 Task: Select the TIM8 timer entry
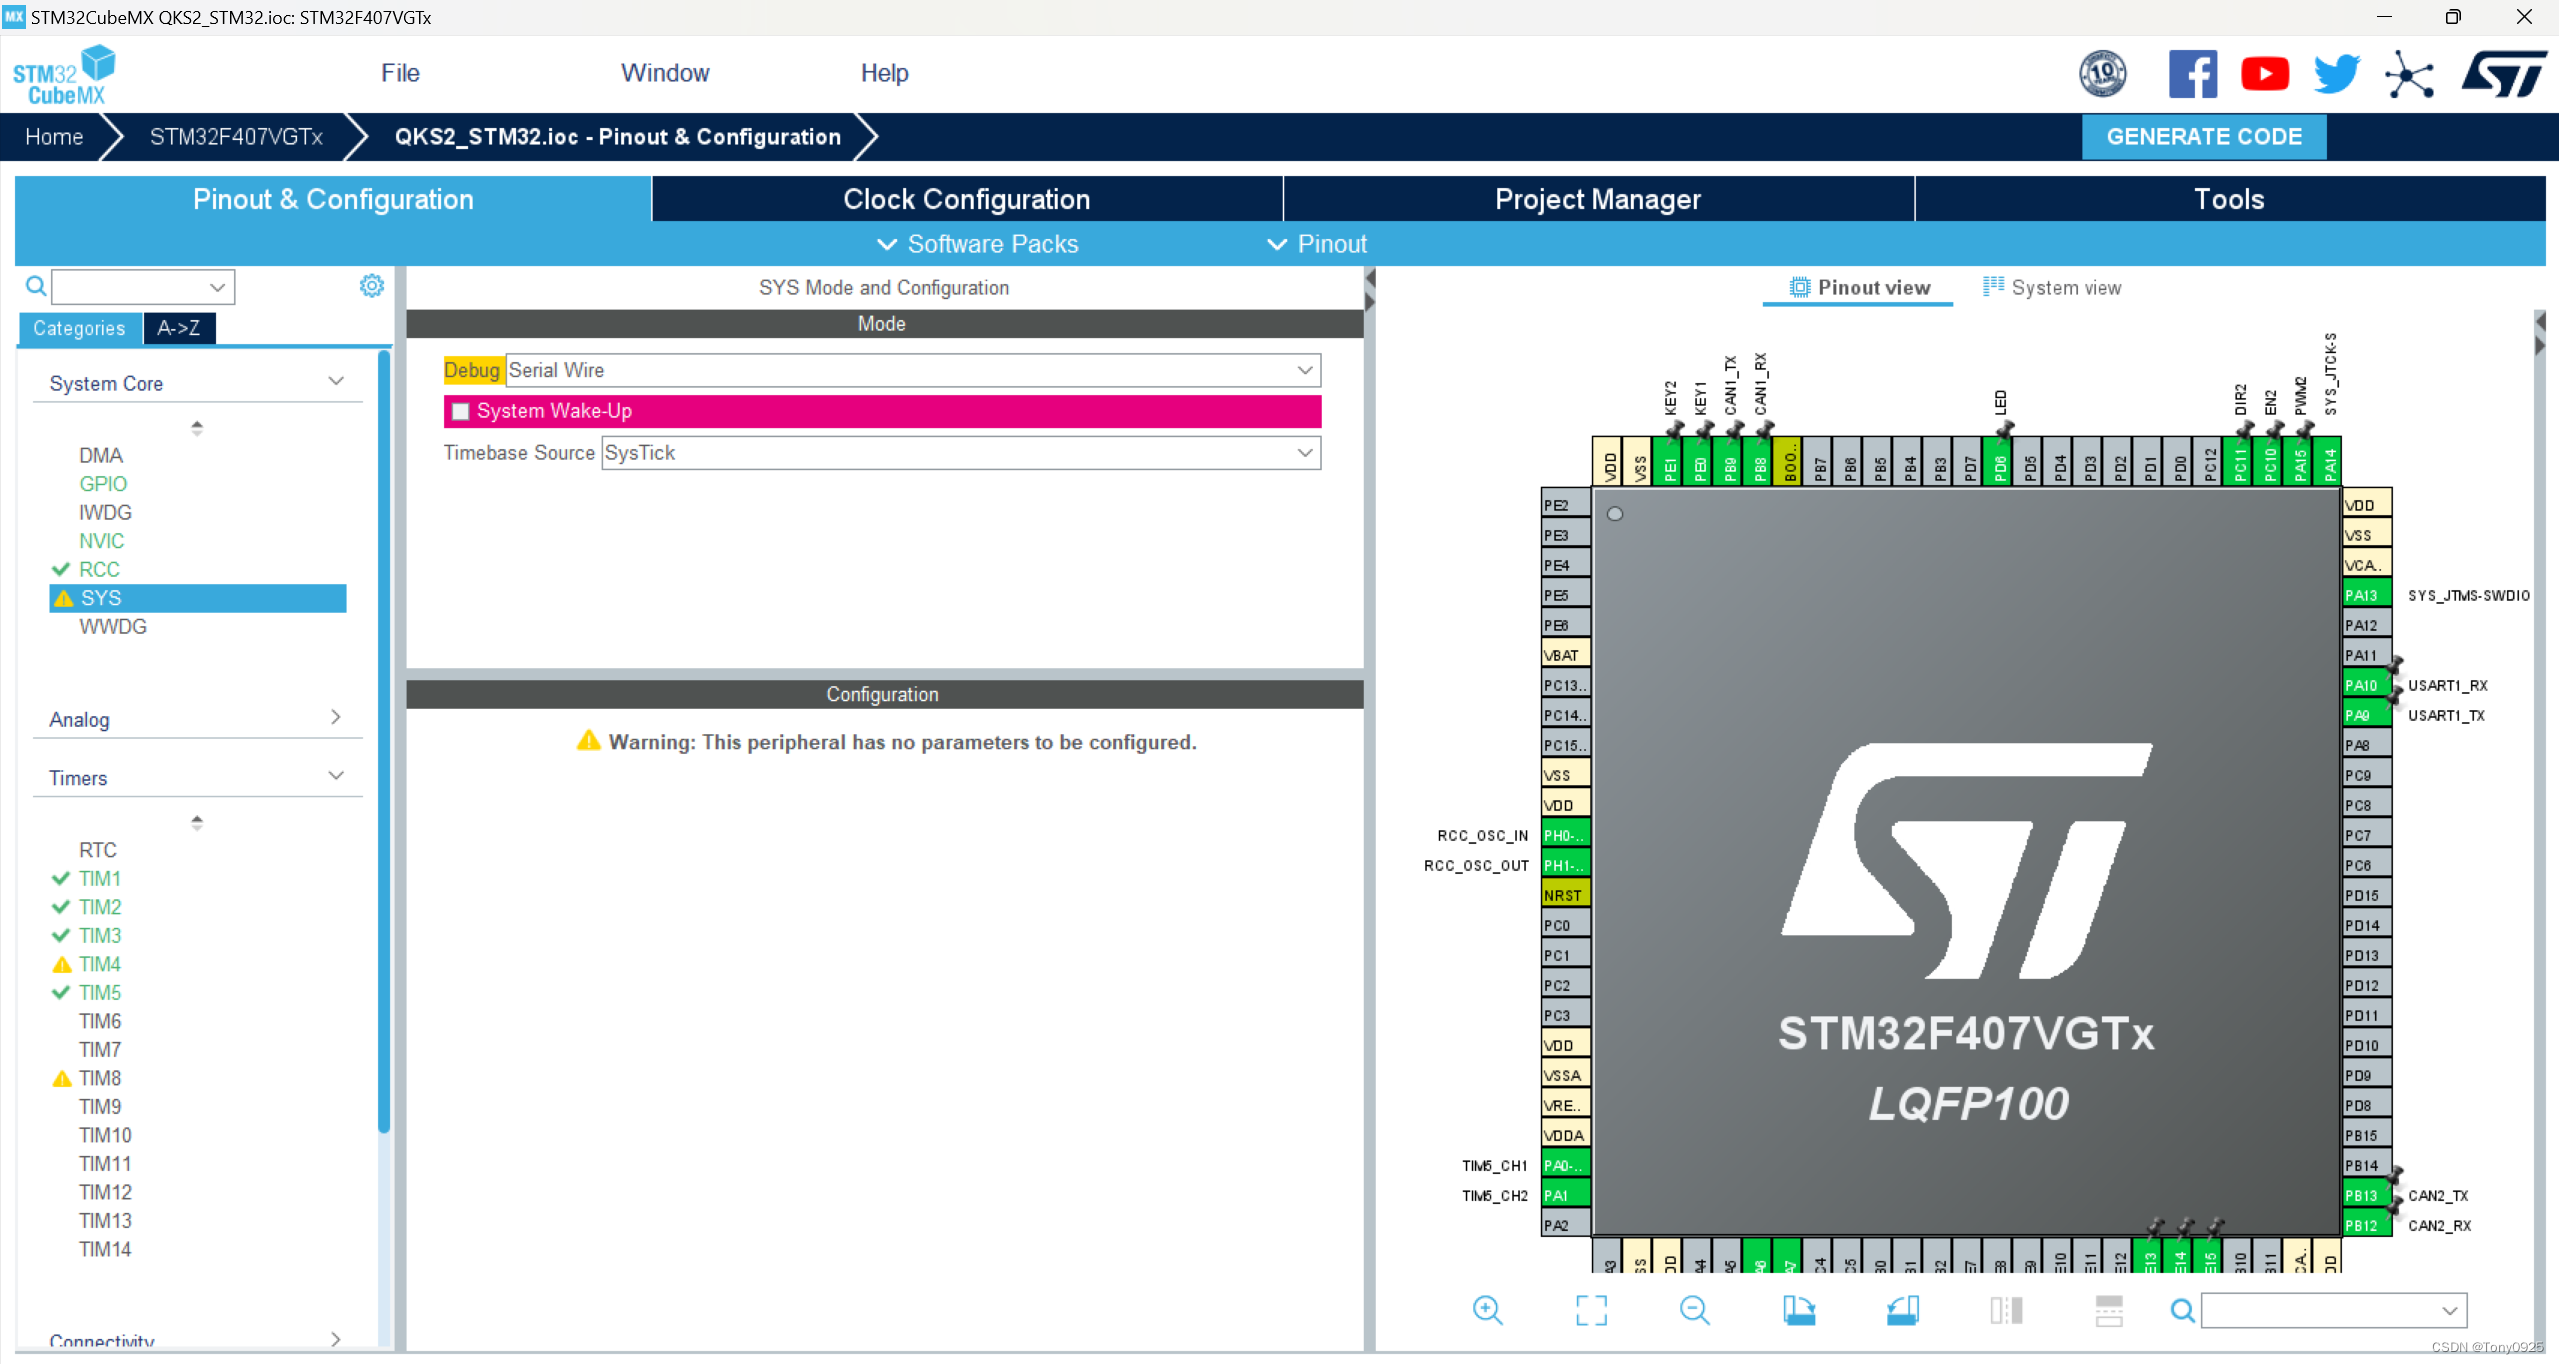[100, 1078]
